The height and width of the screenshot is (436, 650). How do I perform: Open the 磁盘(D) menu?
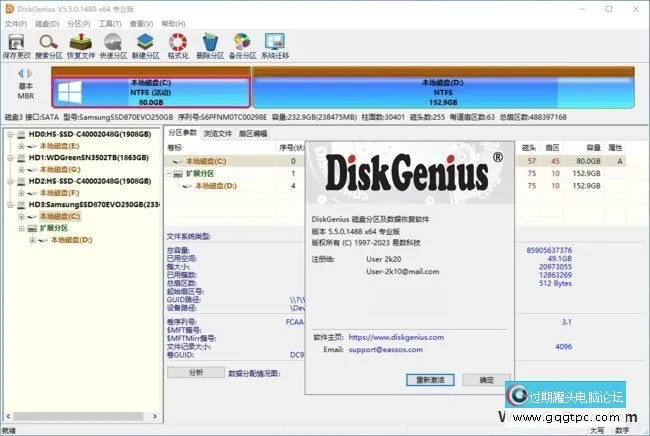(x=47, y=24)
